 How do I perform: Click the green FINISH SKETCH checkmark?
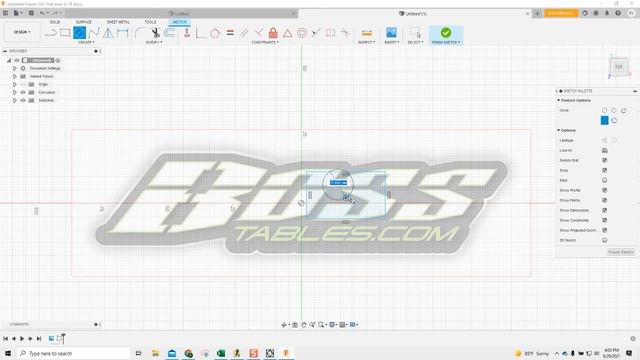click(446, 33)
